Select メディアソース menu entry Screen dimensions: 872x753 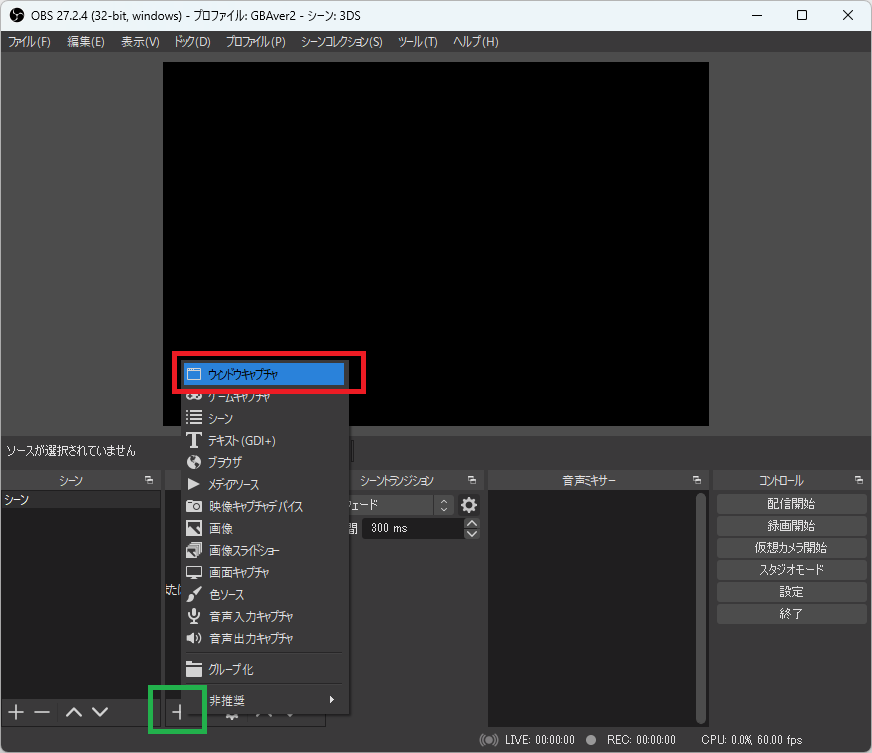[264, 484]
